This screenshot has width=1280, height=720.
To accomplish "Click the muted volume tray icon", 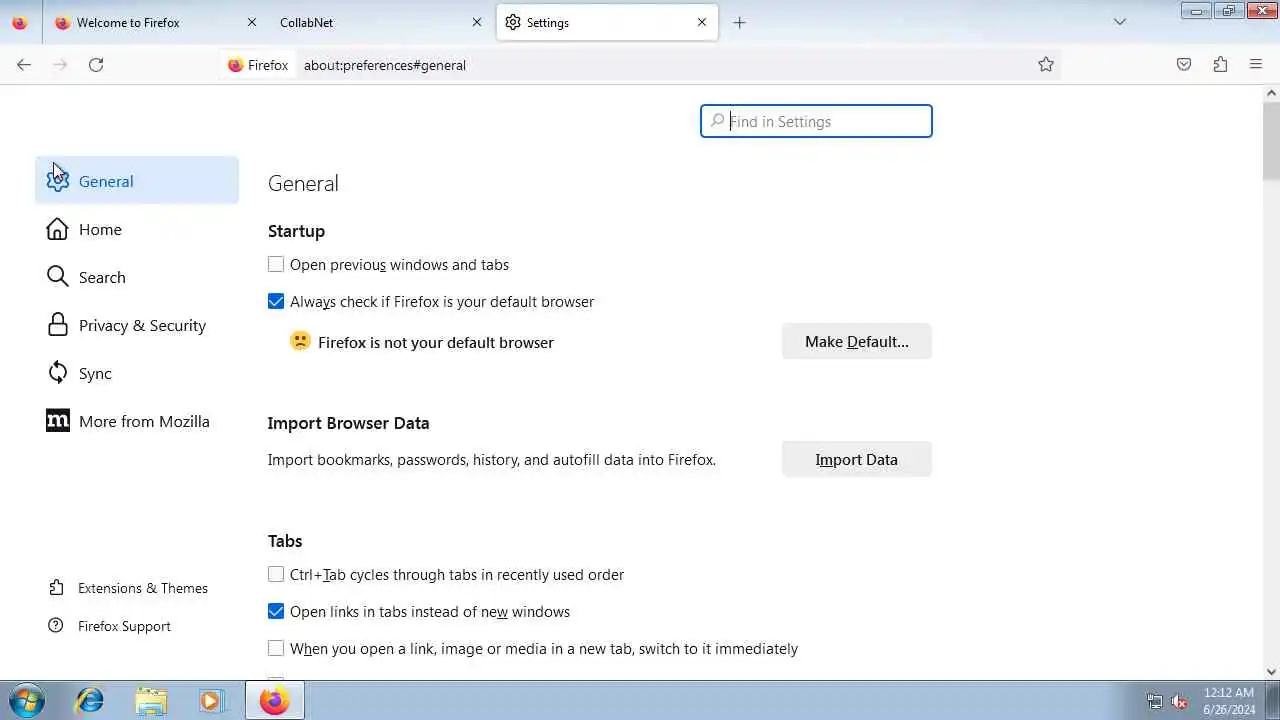I will pyautogui.click(x=1179, y=701).
